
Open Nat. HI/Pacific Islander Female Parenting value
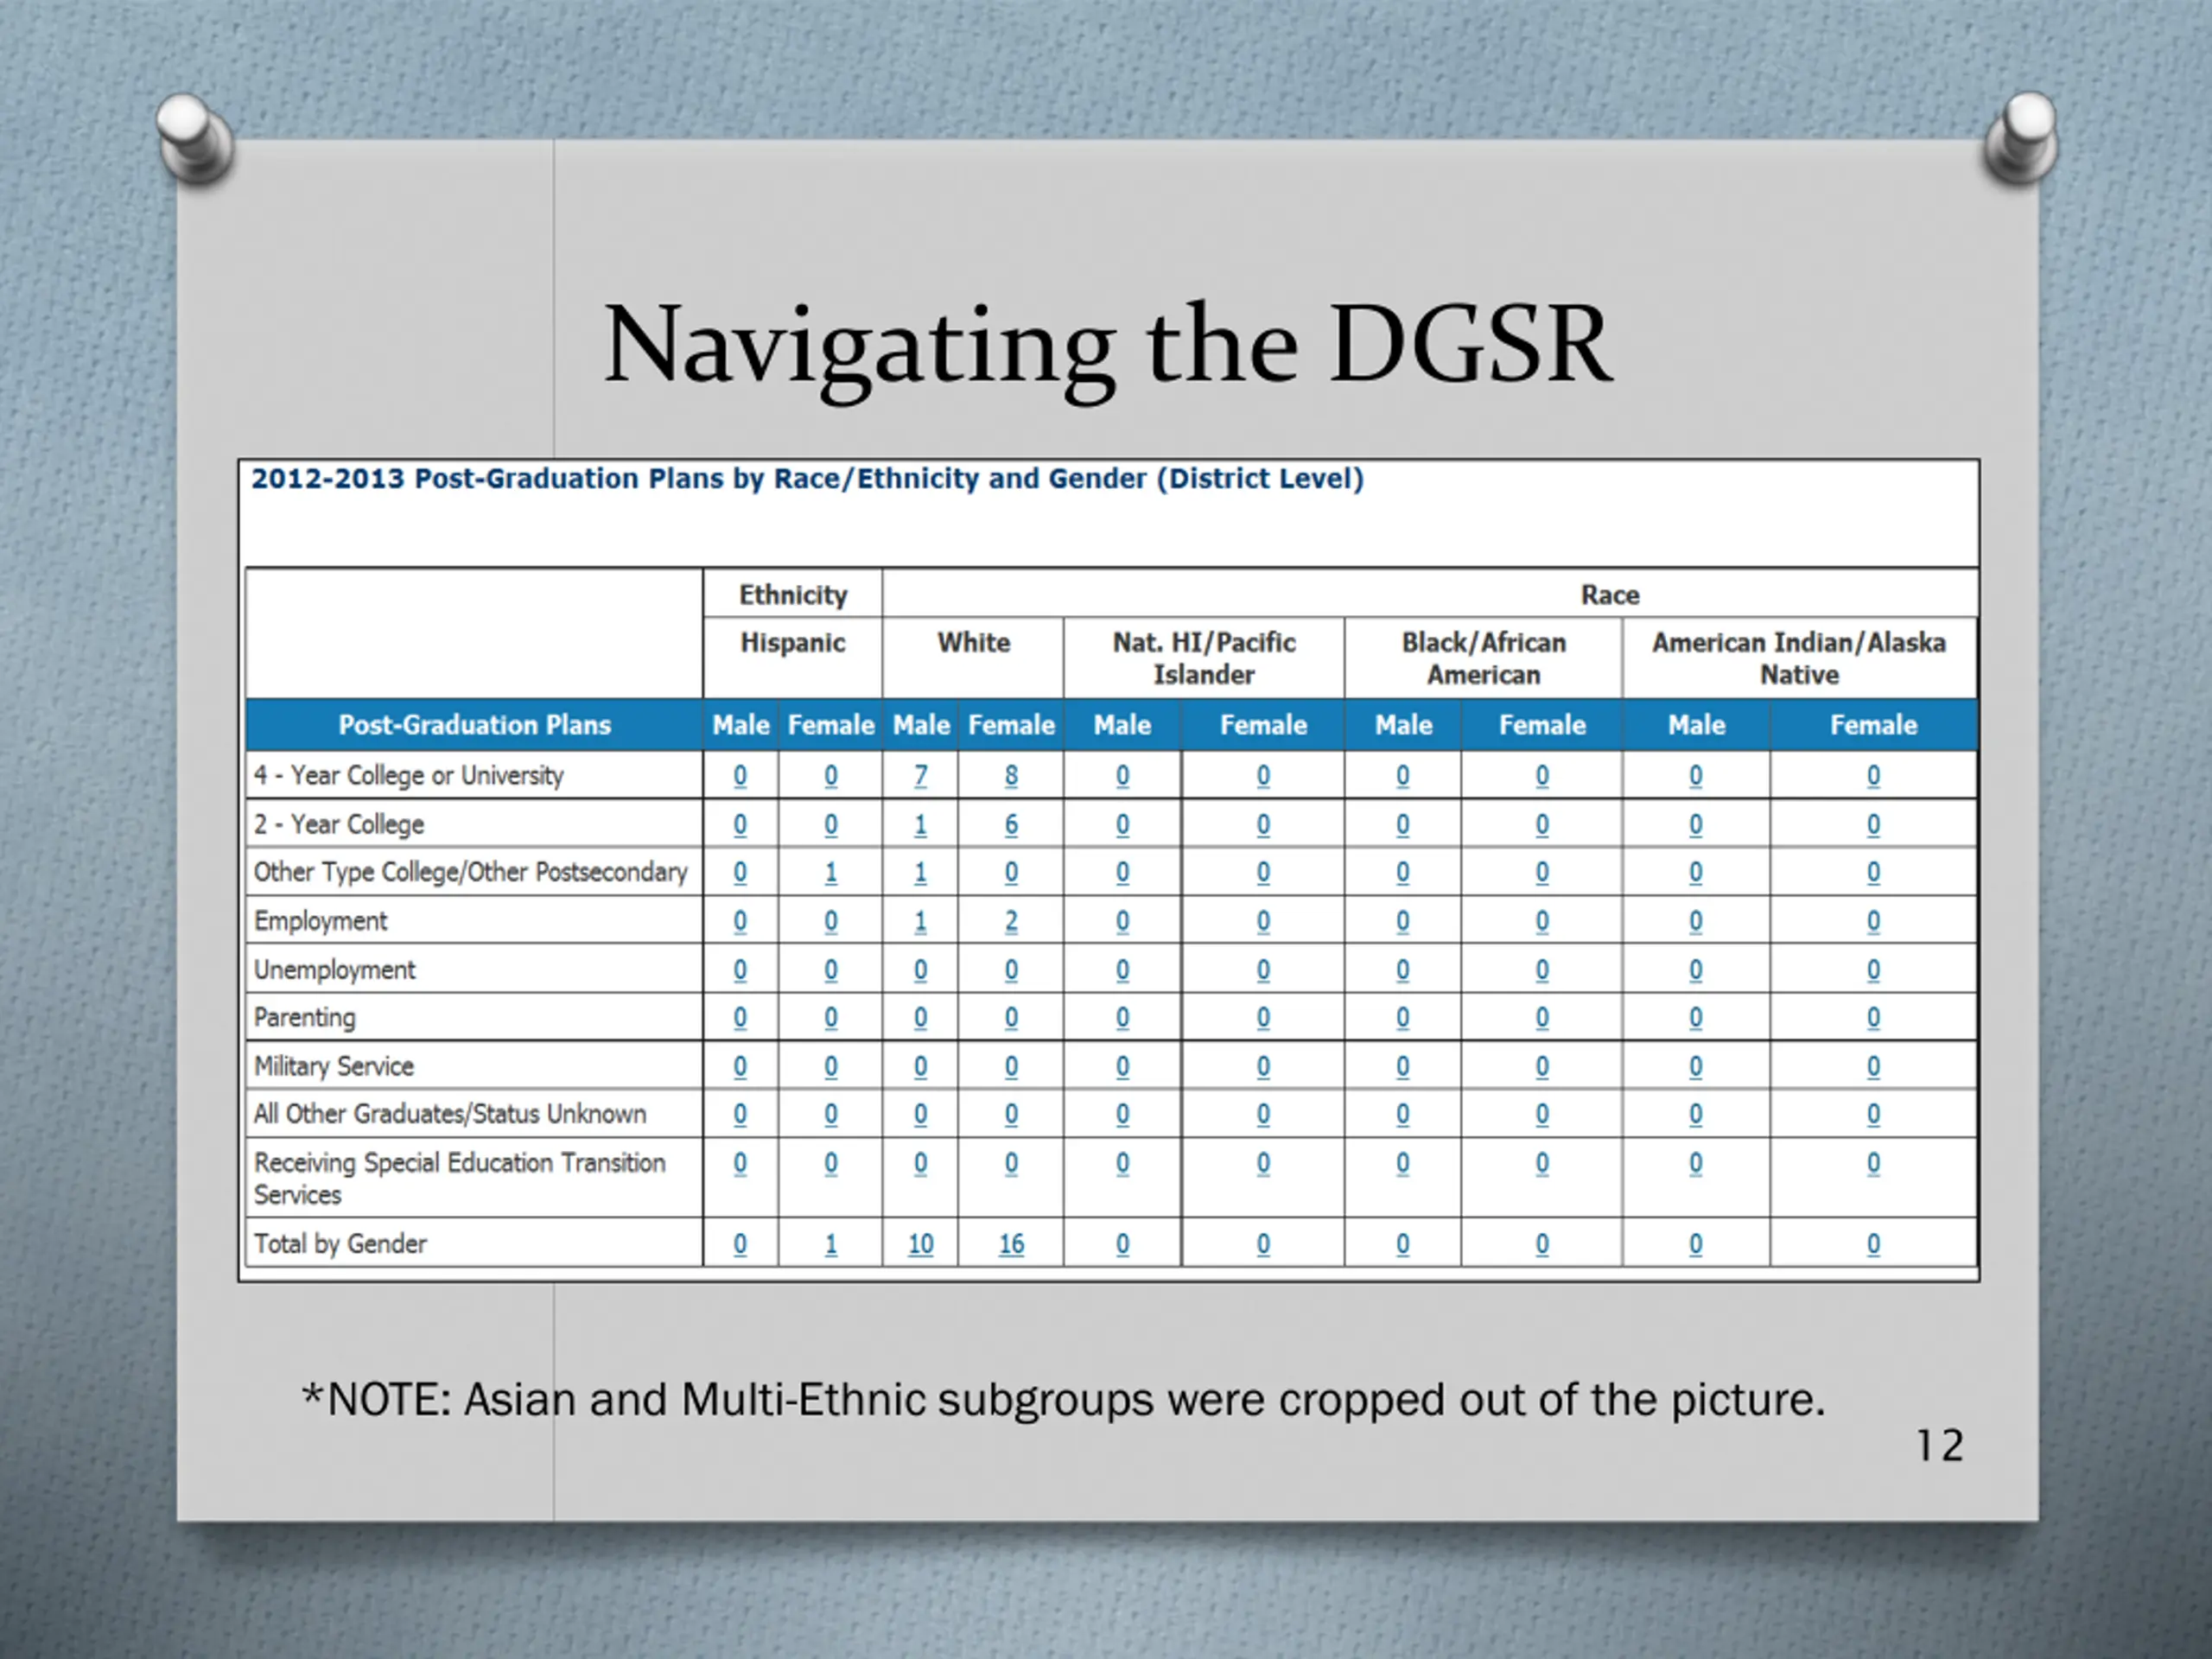tap(1263, 1018)
